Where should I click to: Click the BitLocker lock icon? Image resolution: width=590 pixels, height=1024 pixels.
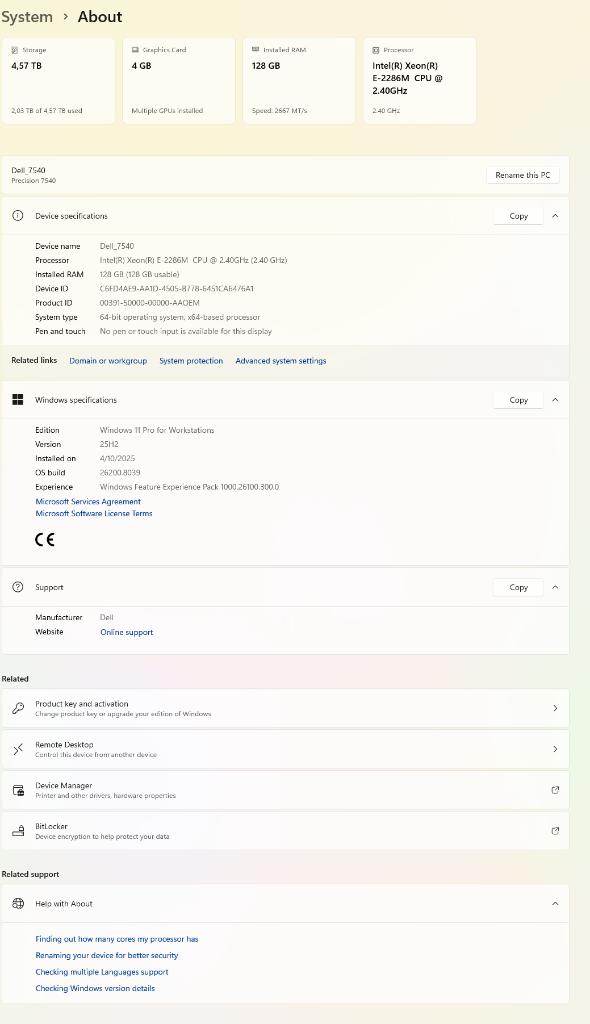click(x=18, y=831)
